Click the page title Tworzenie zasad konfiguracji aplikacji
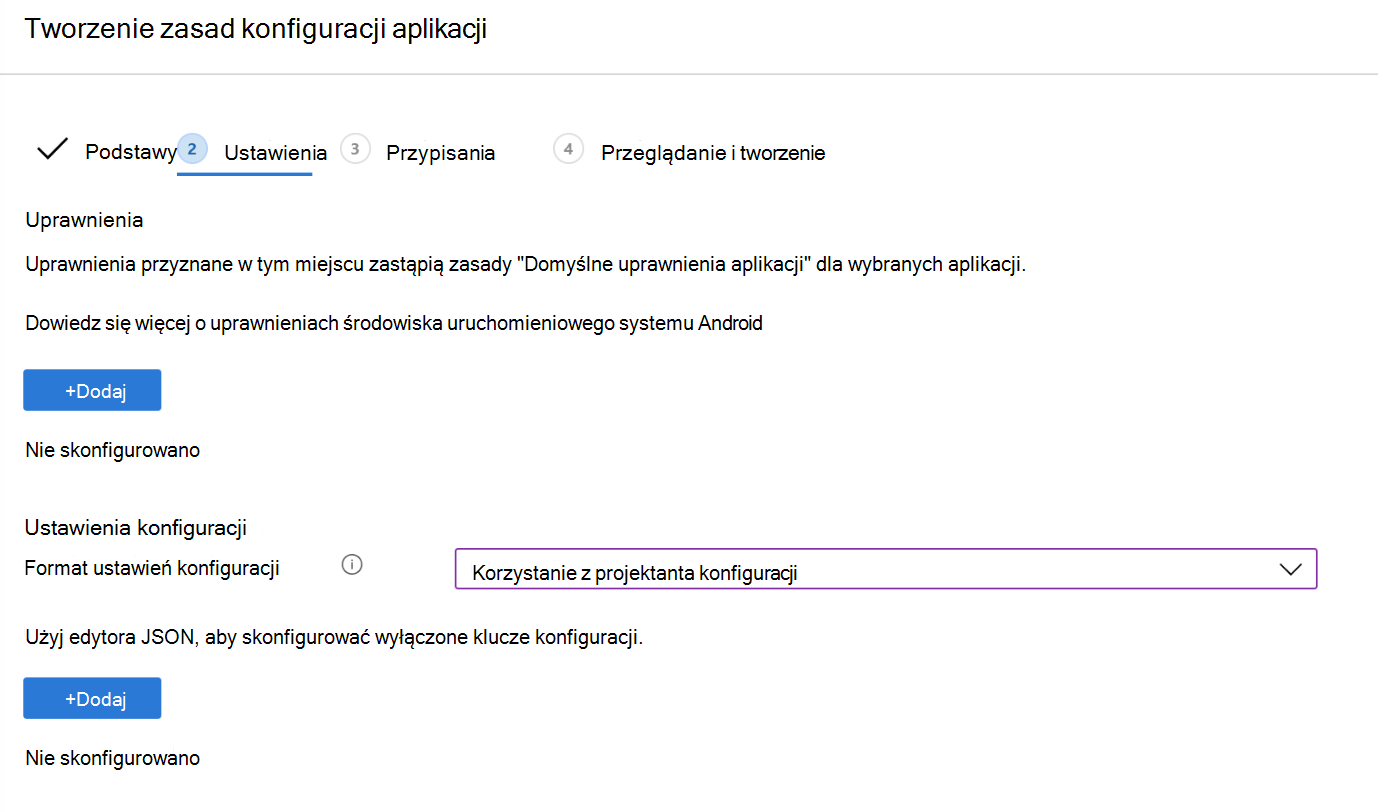 click(256, 29)
